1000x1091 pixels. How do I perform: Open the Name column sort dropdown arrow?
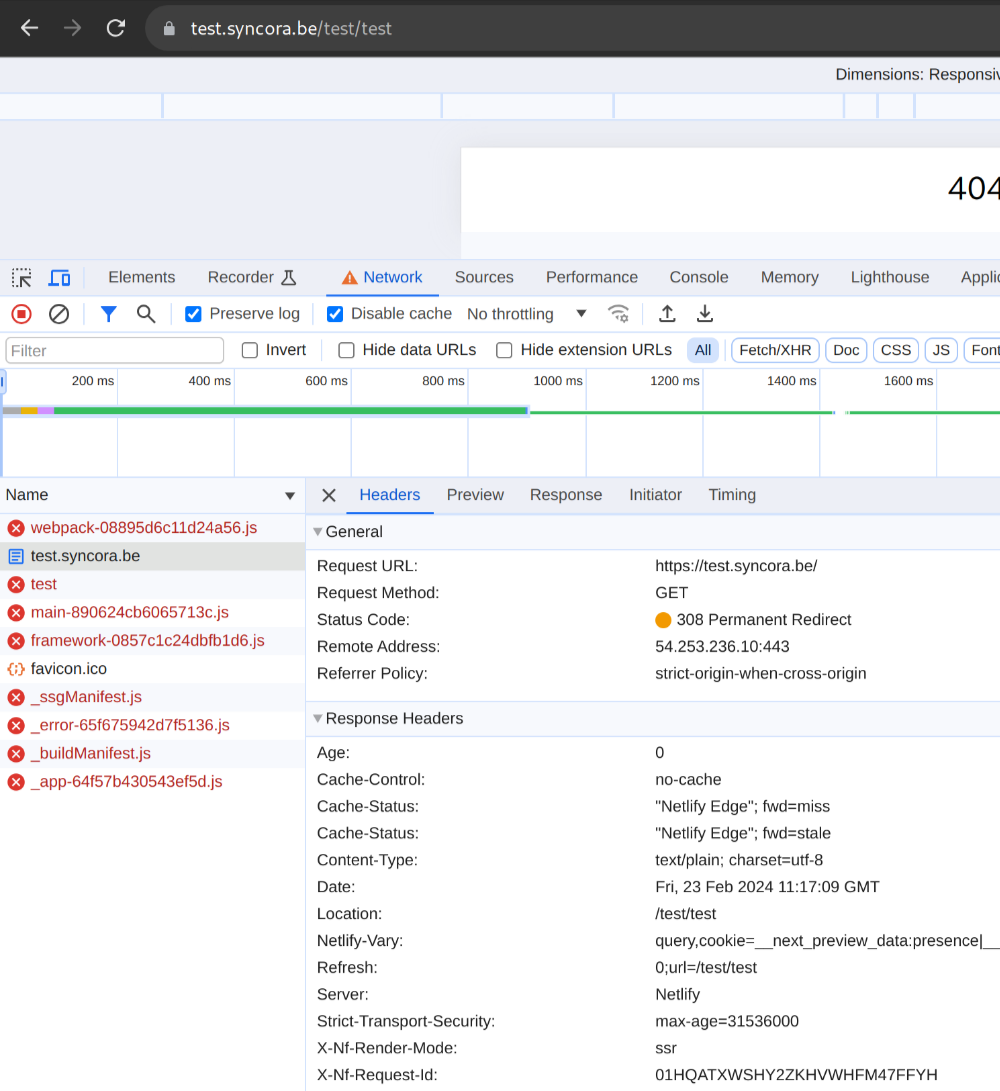point(290,496)
